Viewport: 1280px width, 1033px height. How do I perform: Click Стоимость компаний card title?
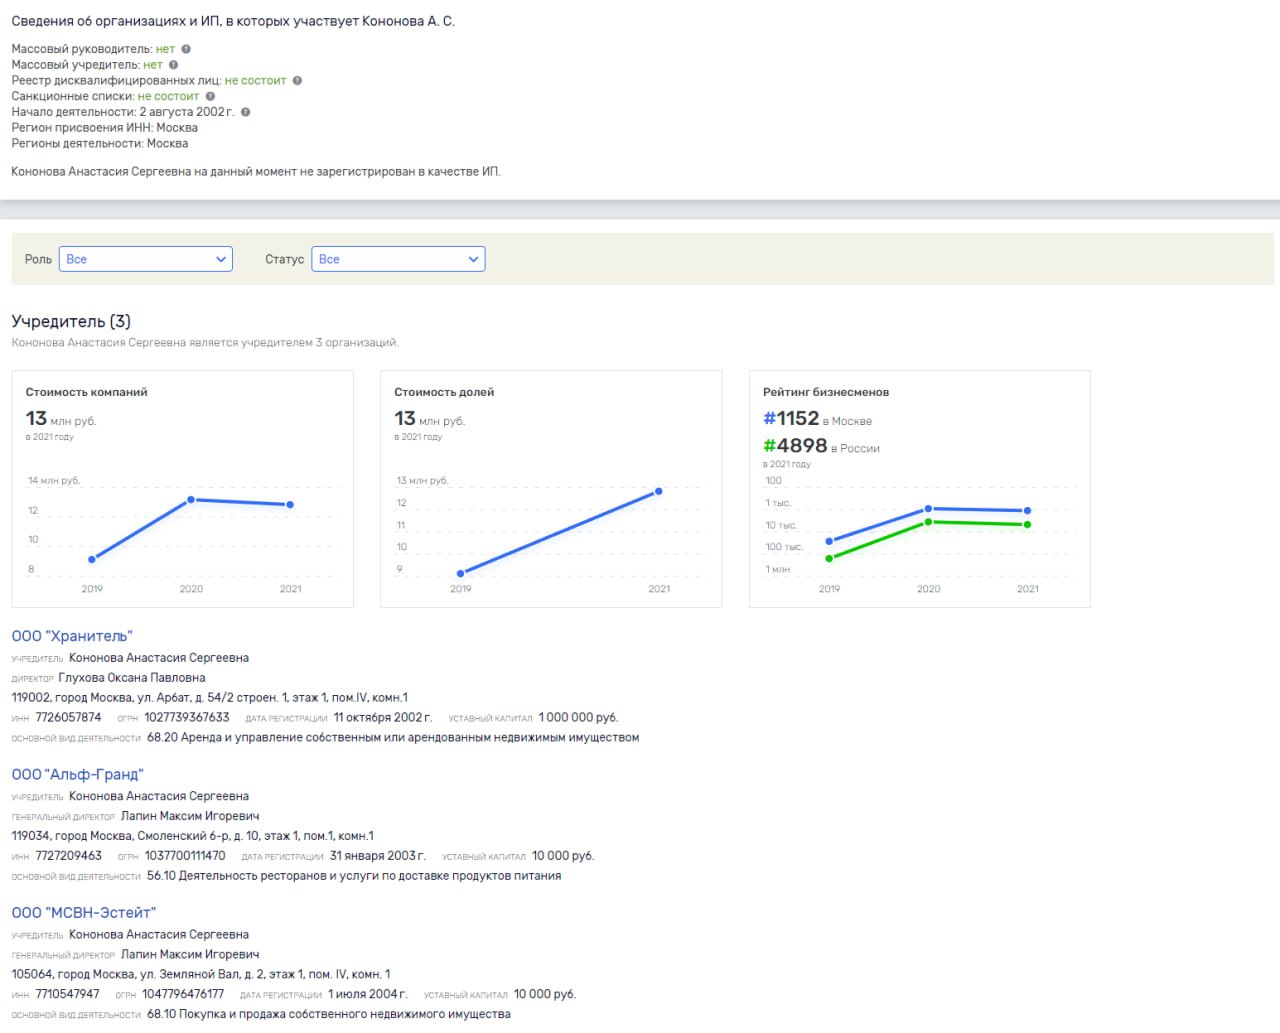tap(87, 392)
